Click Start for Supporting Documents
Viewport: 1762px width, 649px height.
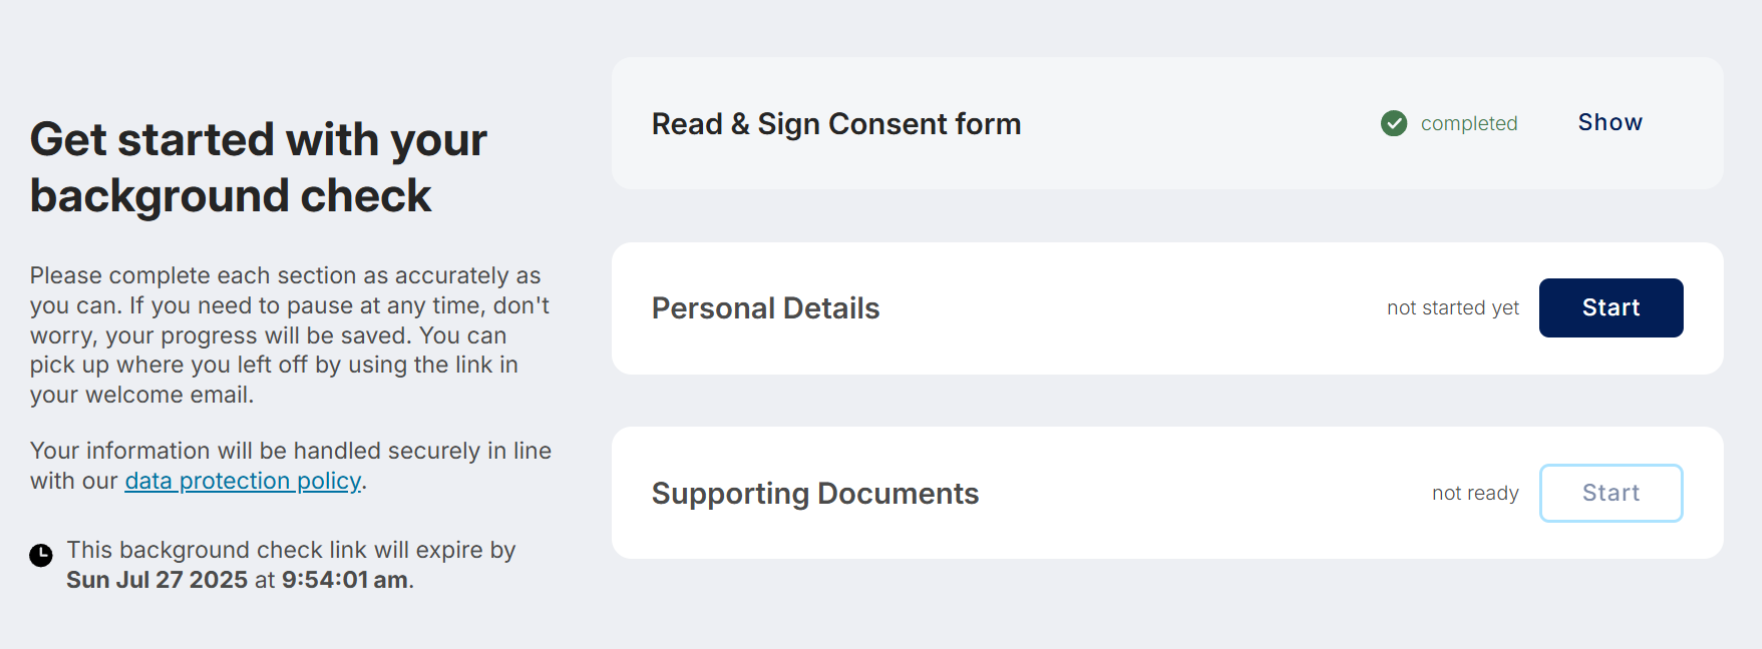(x=1610, y=493)
